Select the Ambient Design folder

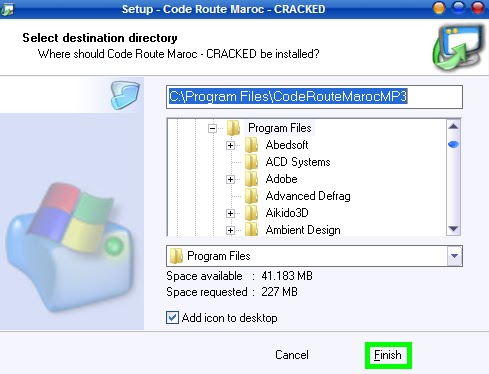(303, 230)
